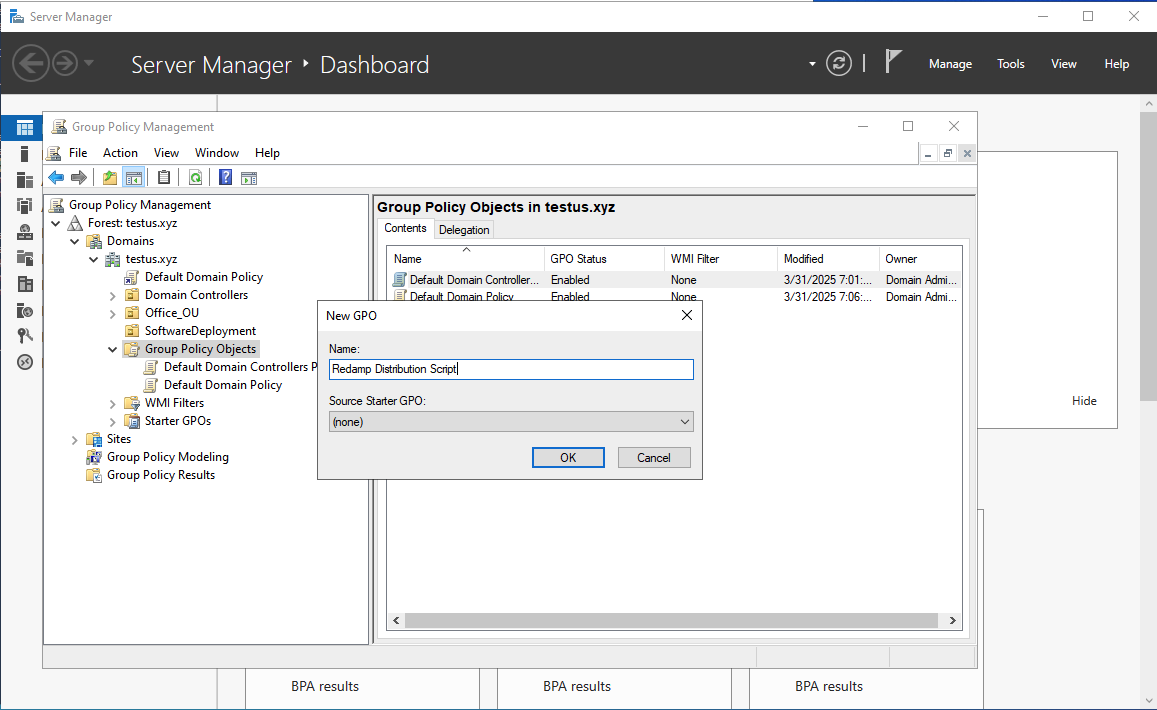This screenshot has width=1157, height=710.
Task: Expand the Sites tree node
Action: 75,439
